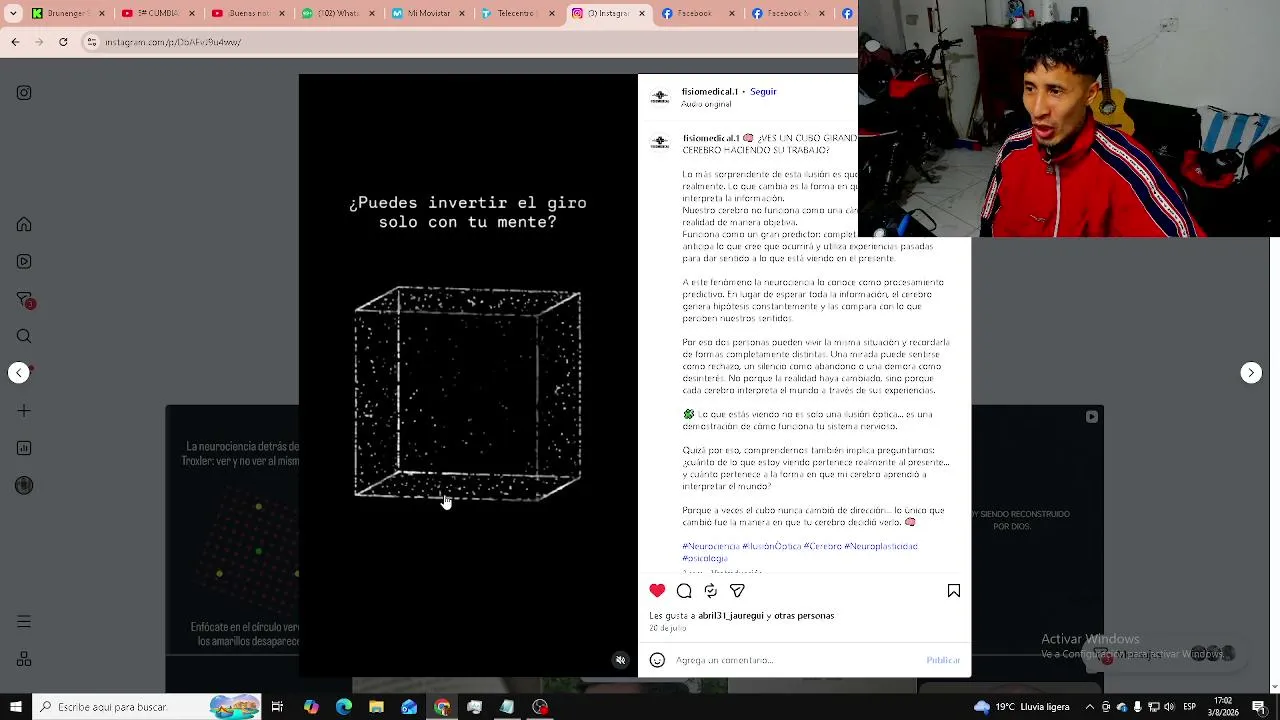The image size is (1280, 720).
Task: Switch to the CUMBIA YouTube tab
Action: point(158,13)
